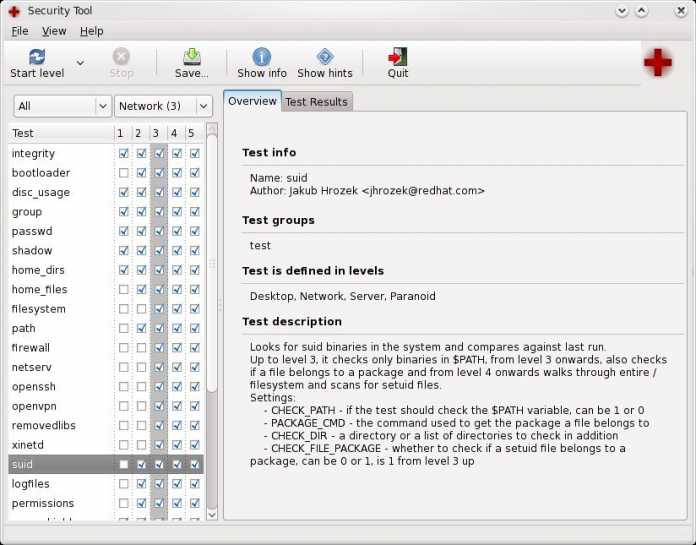The image size is (696, 545).
Task: Minimize the Security Tool window
Action: tap(622, 11)
